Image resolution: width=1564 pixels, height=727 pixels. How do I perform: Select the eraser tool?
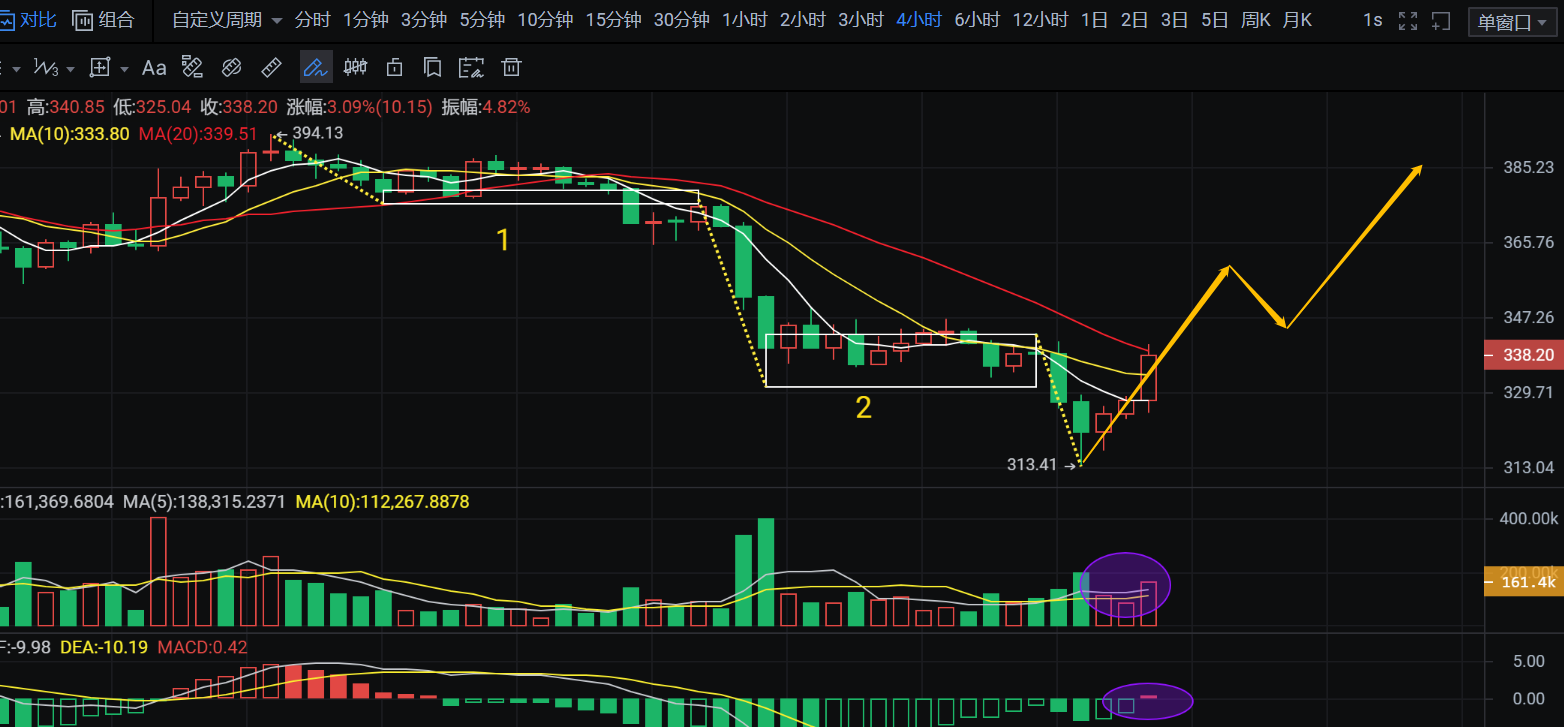231,68
